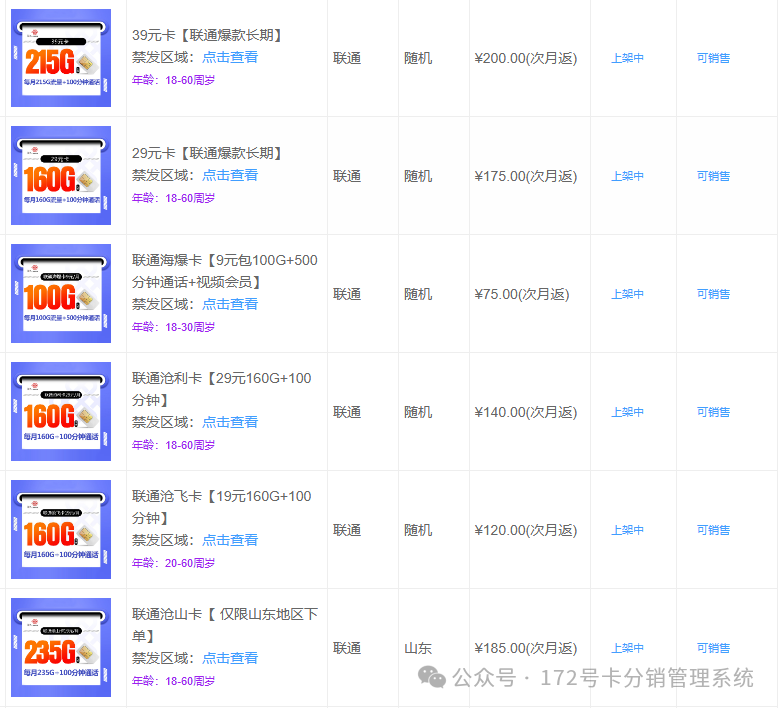
Task: View restricted areas for 联通海爆卡
Action: click(x=230, y=304)
